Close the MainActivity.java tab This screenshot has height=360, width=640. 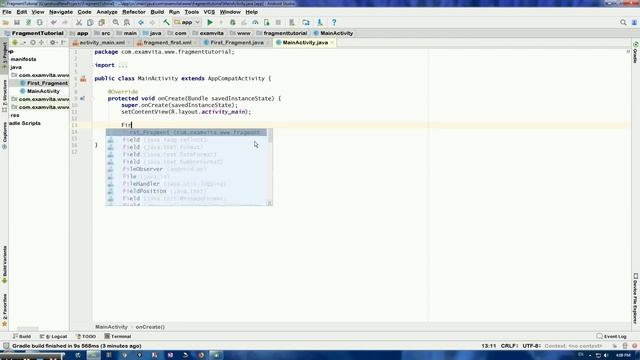332,42
